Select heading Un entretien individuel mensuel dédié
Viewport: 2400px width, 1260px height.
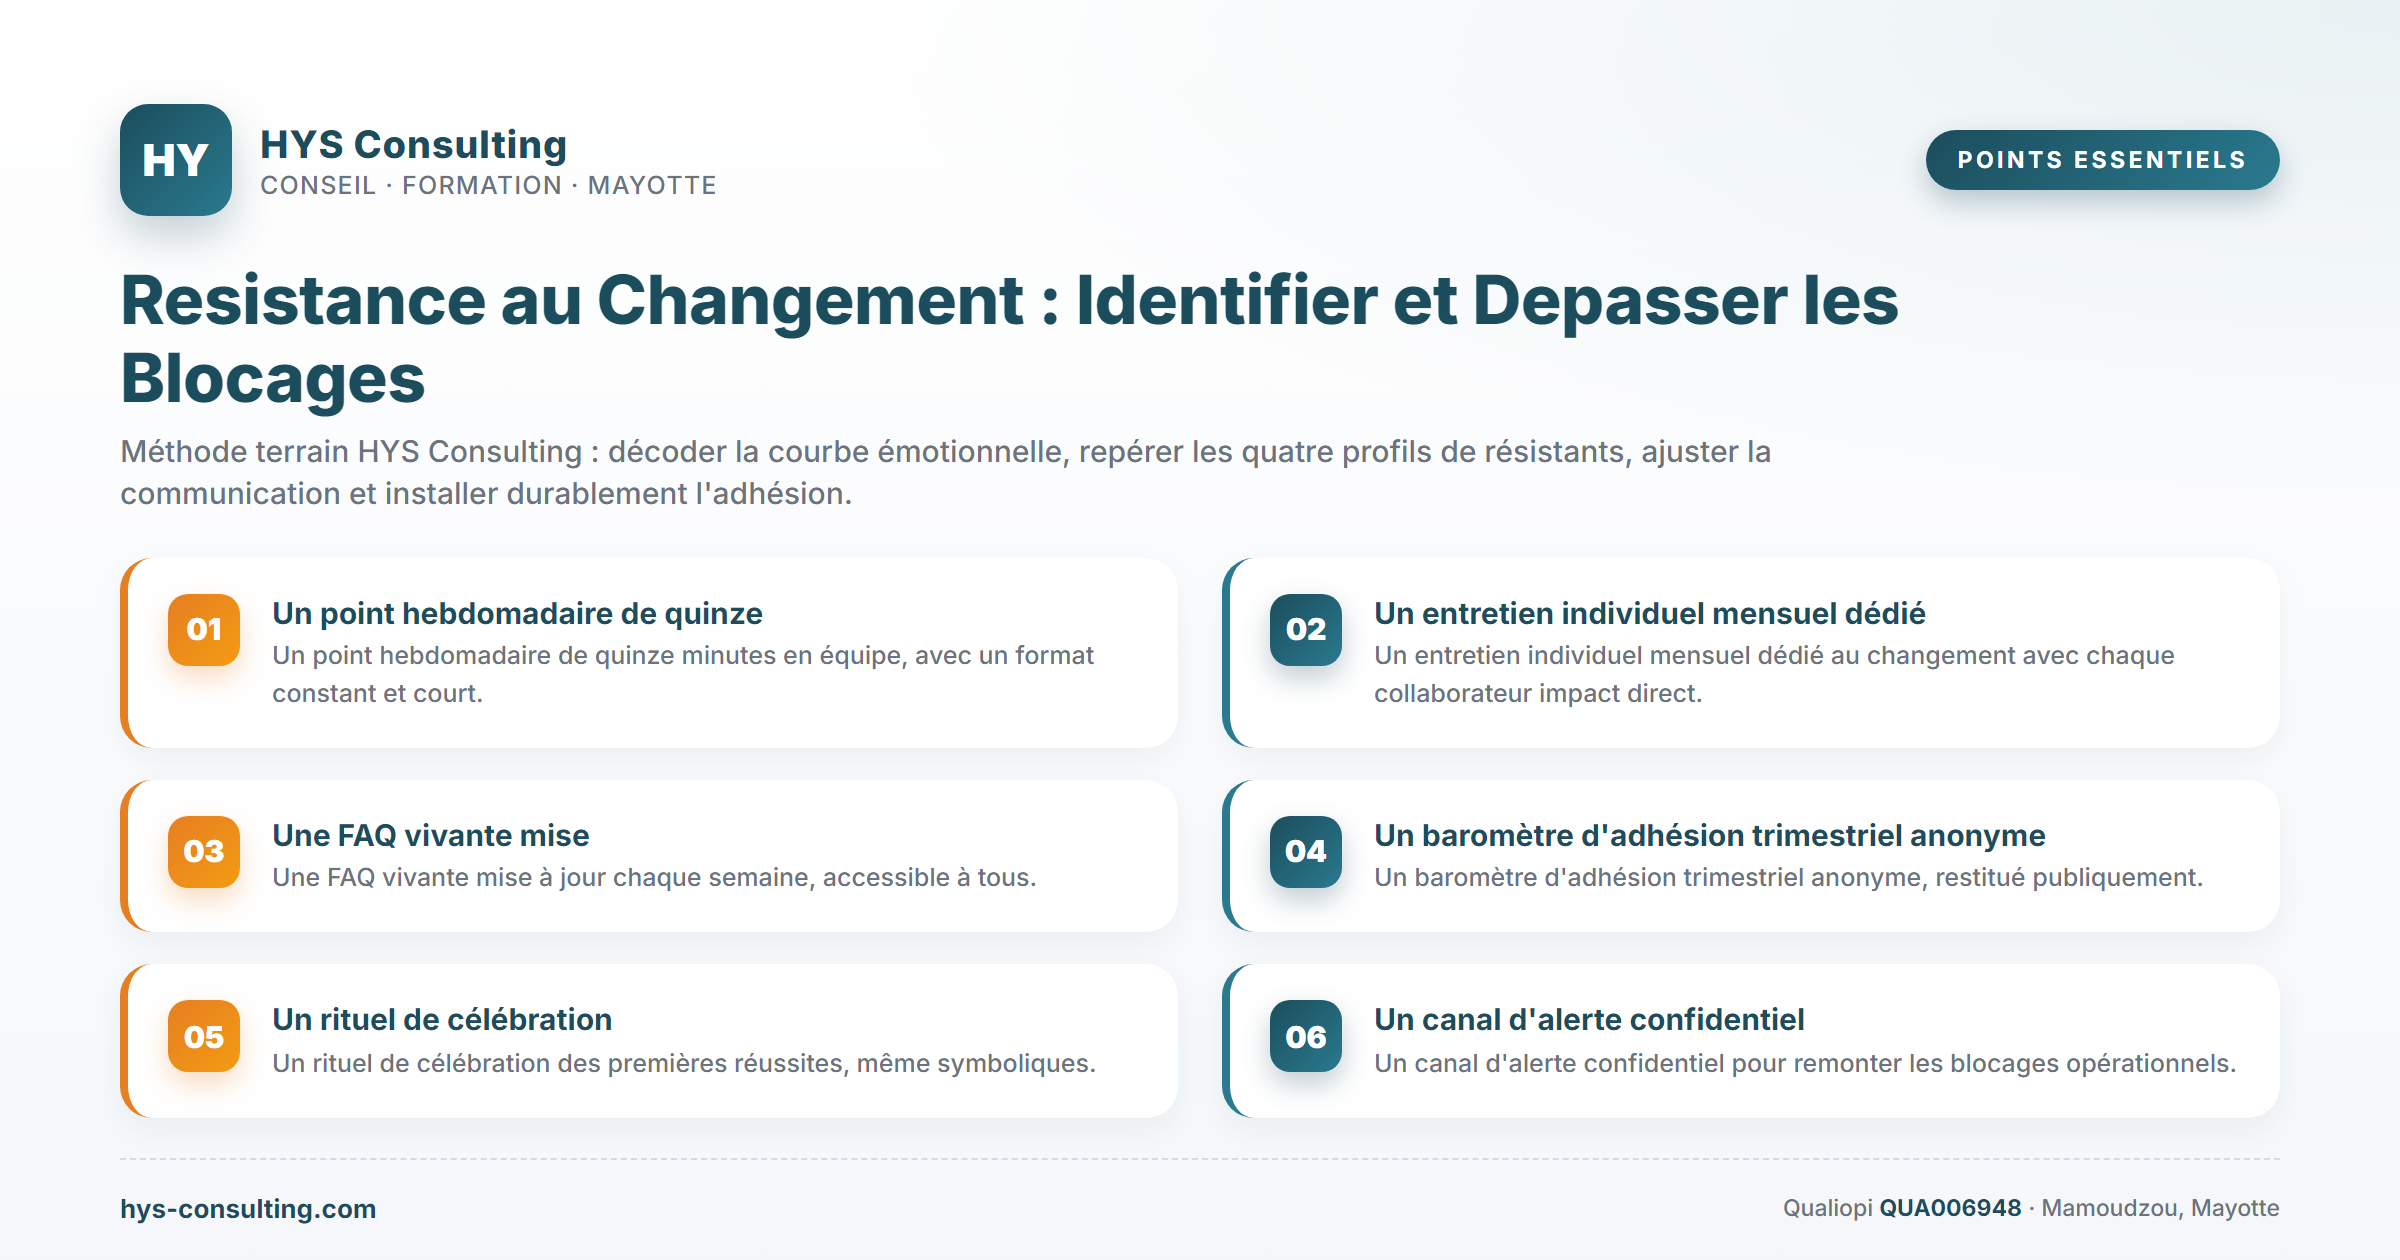click(1650, 613)
